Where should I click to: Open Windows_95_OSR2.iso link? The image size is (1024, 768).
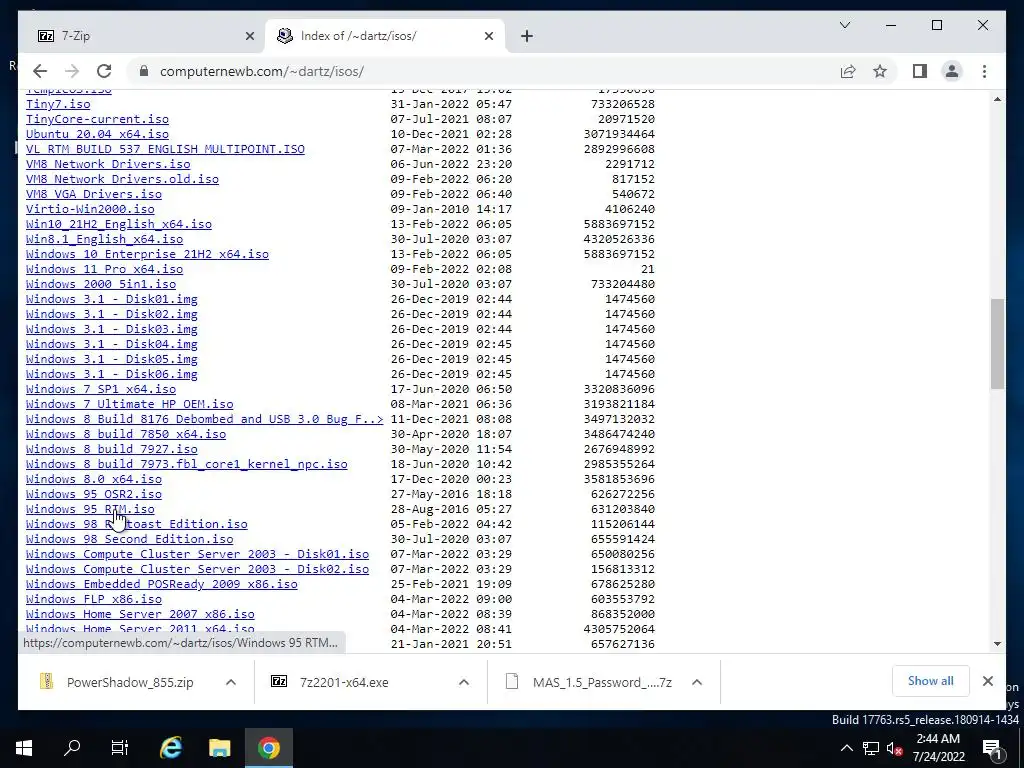94,494
